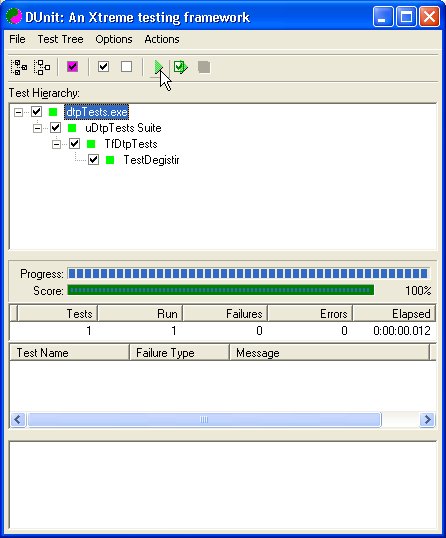The image size is (446, 538).
Task: Click the magenta Select Failed Tests icon
Action: tap(72, 66)
